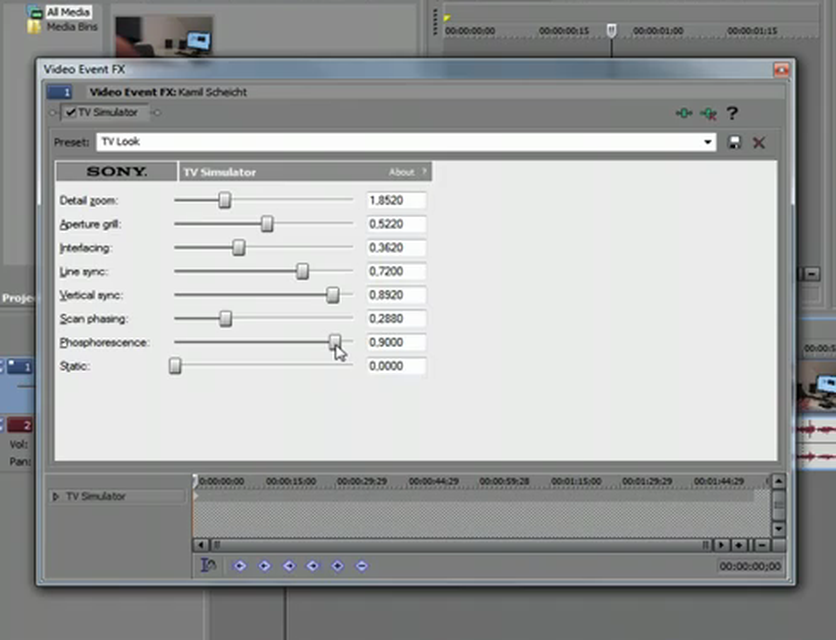The width and height of the screenshot is (836, 640).
Task: Open the Preset dropdown arrow
Action: (x=708, y=143)
